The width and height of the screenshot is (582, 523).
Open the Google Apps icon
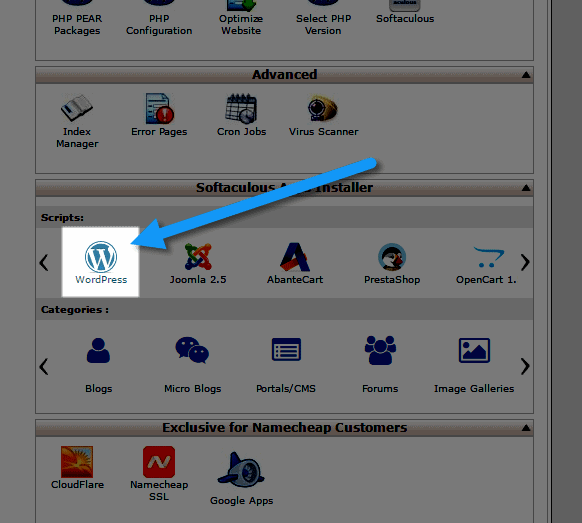click(x=241, y=469)
